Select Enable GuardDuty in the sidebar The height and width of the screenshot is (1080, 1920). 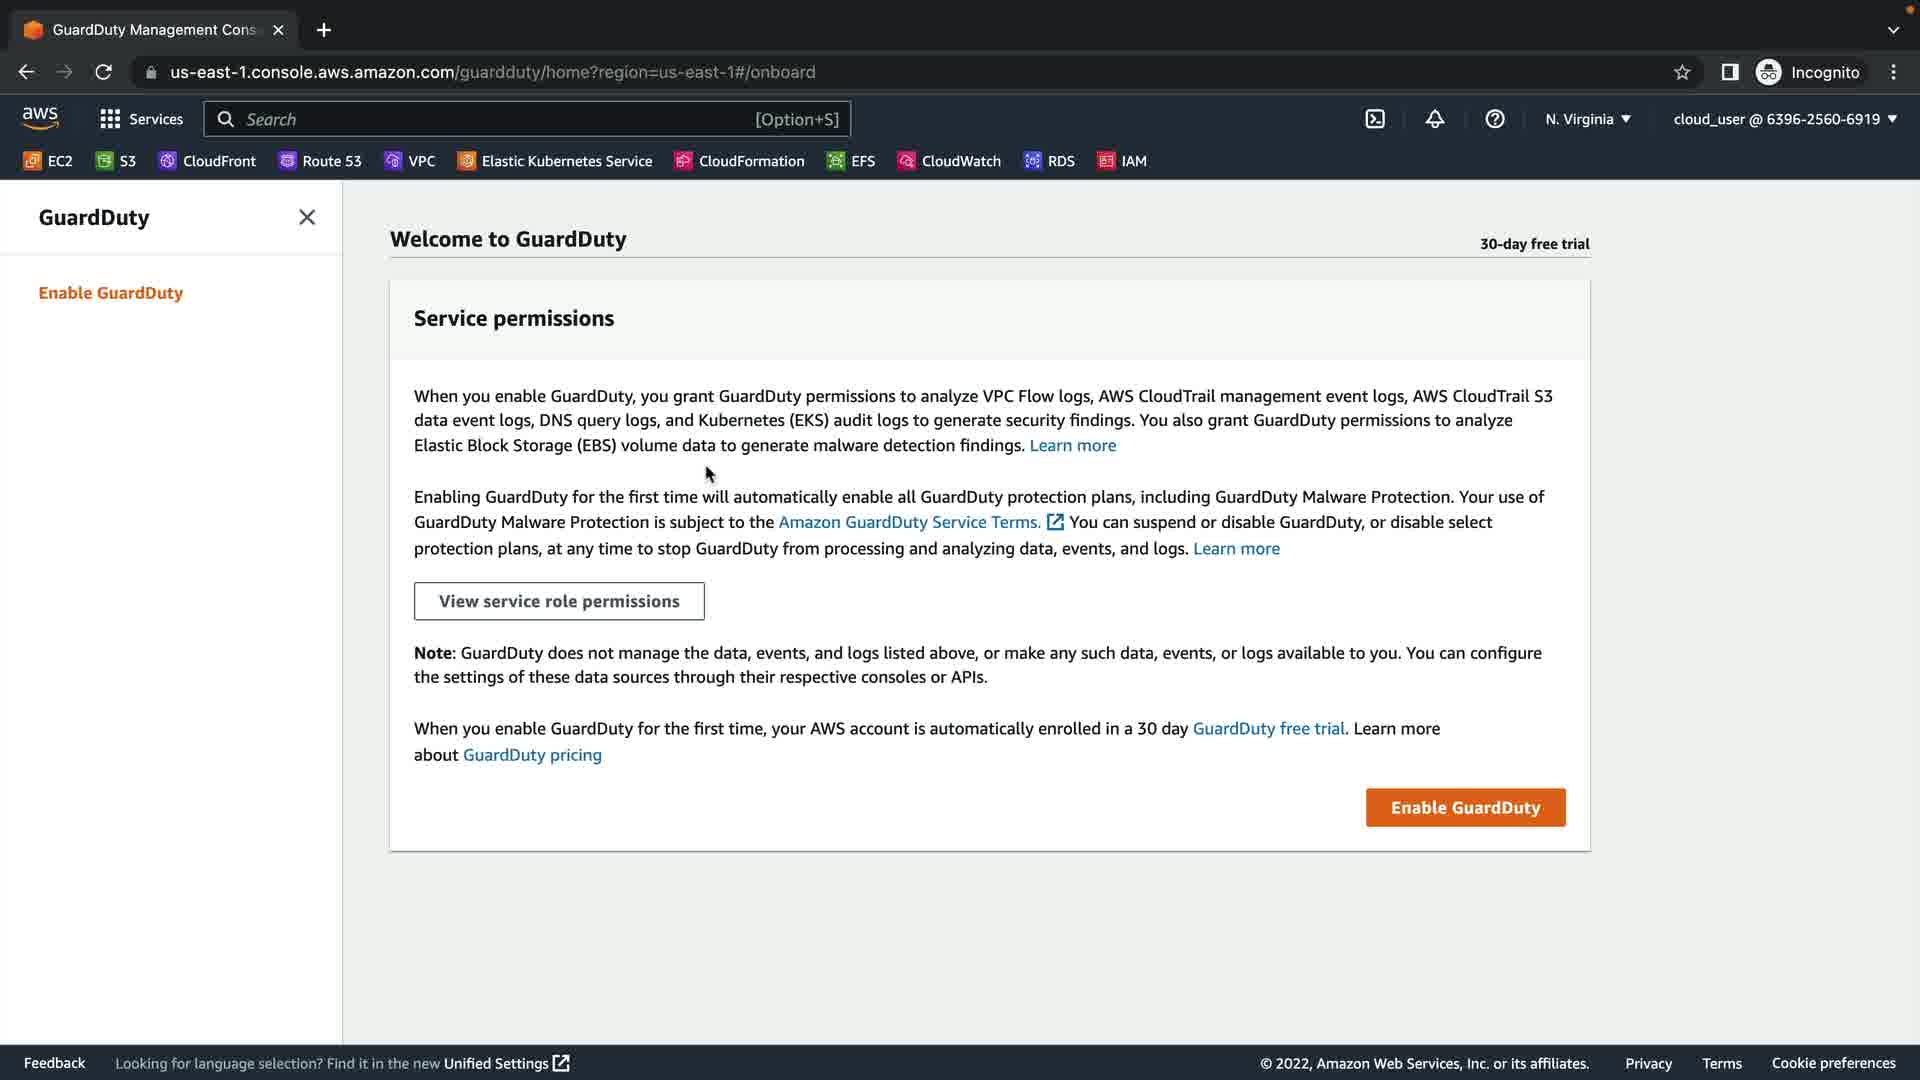coord(111,293)
